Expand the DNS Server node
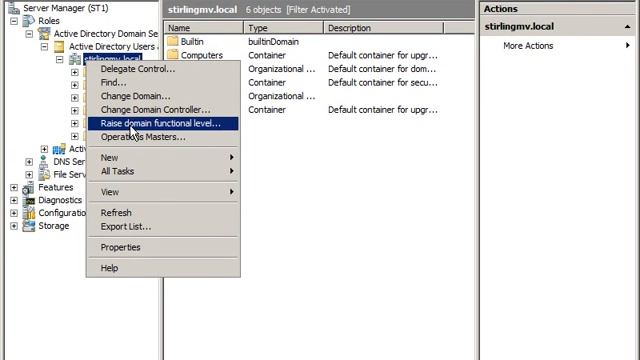 29,162
